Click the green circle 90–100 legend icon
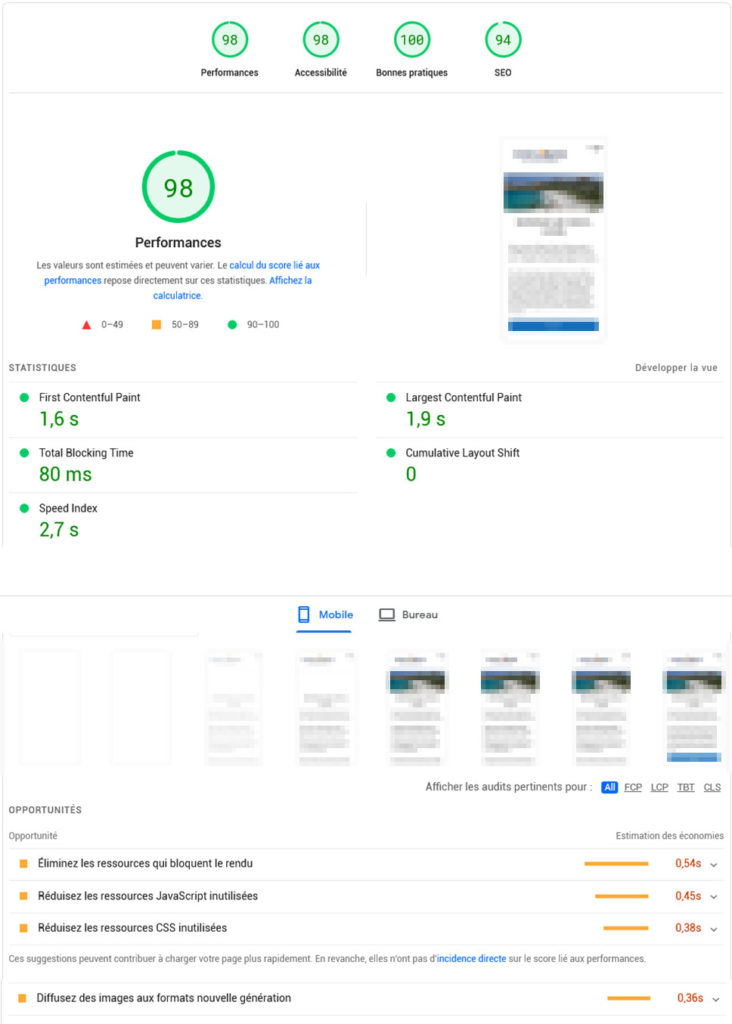The height and width of the screenshot is (1024, 732). [x=232, y=325]
